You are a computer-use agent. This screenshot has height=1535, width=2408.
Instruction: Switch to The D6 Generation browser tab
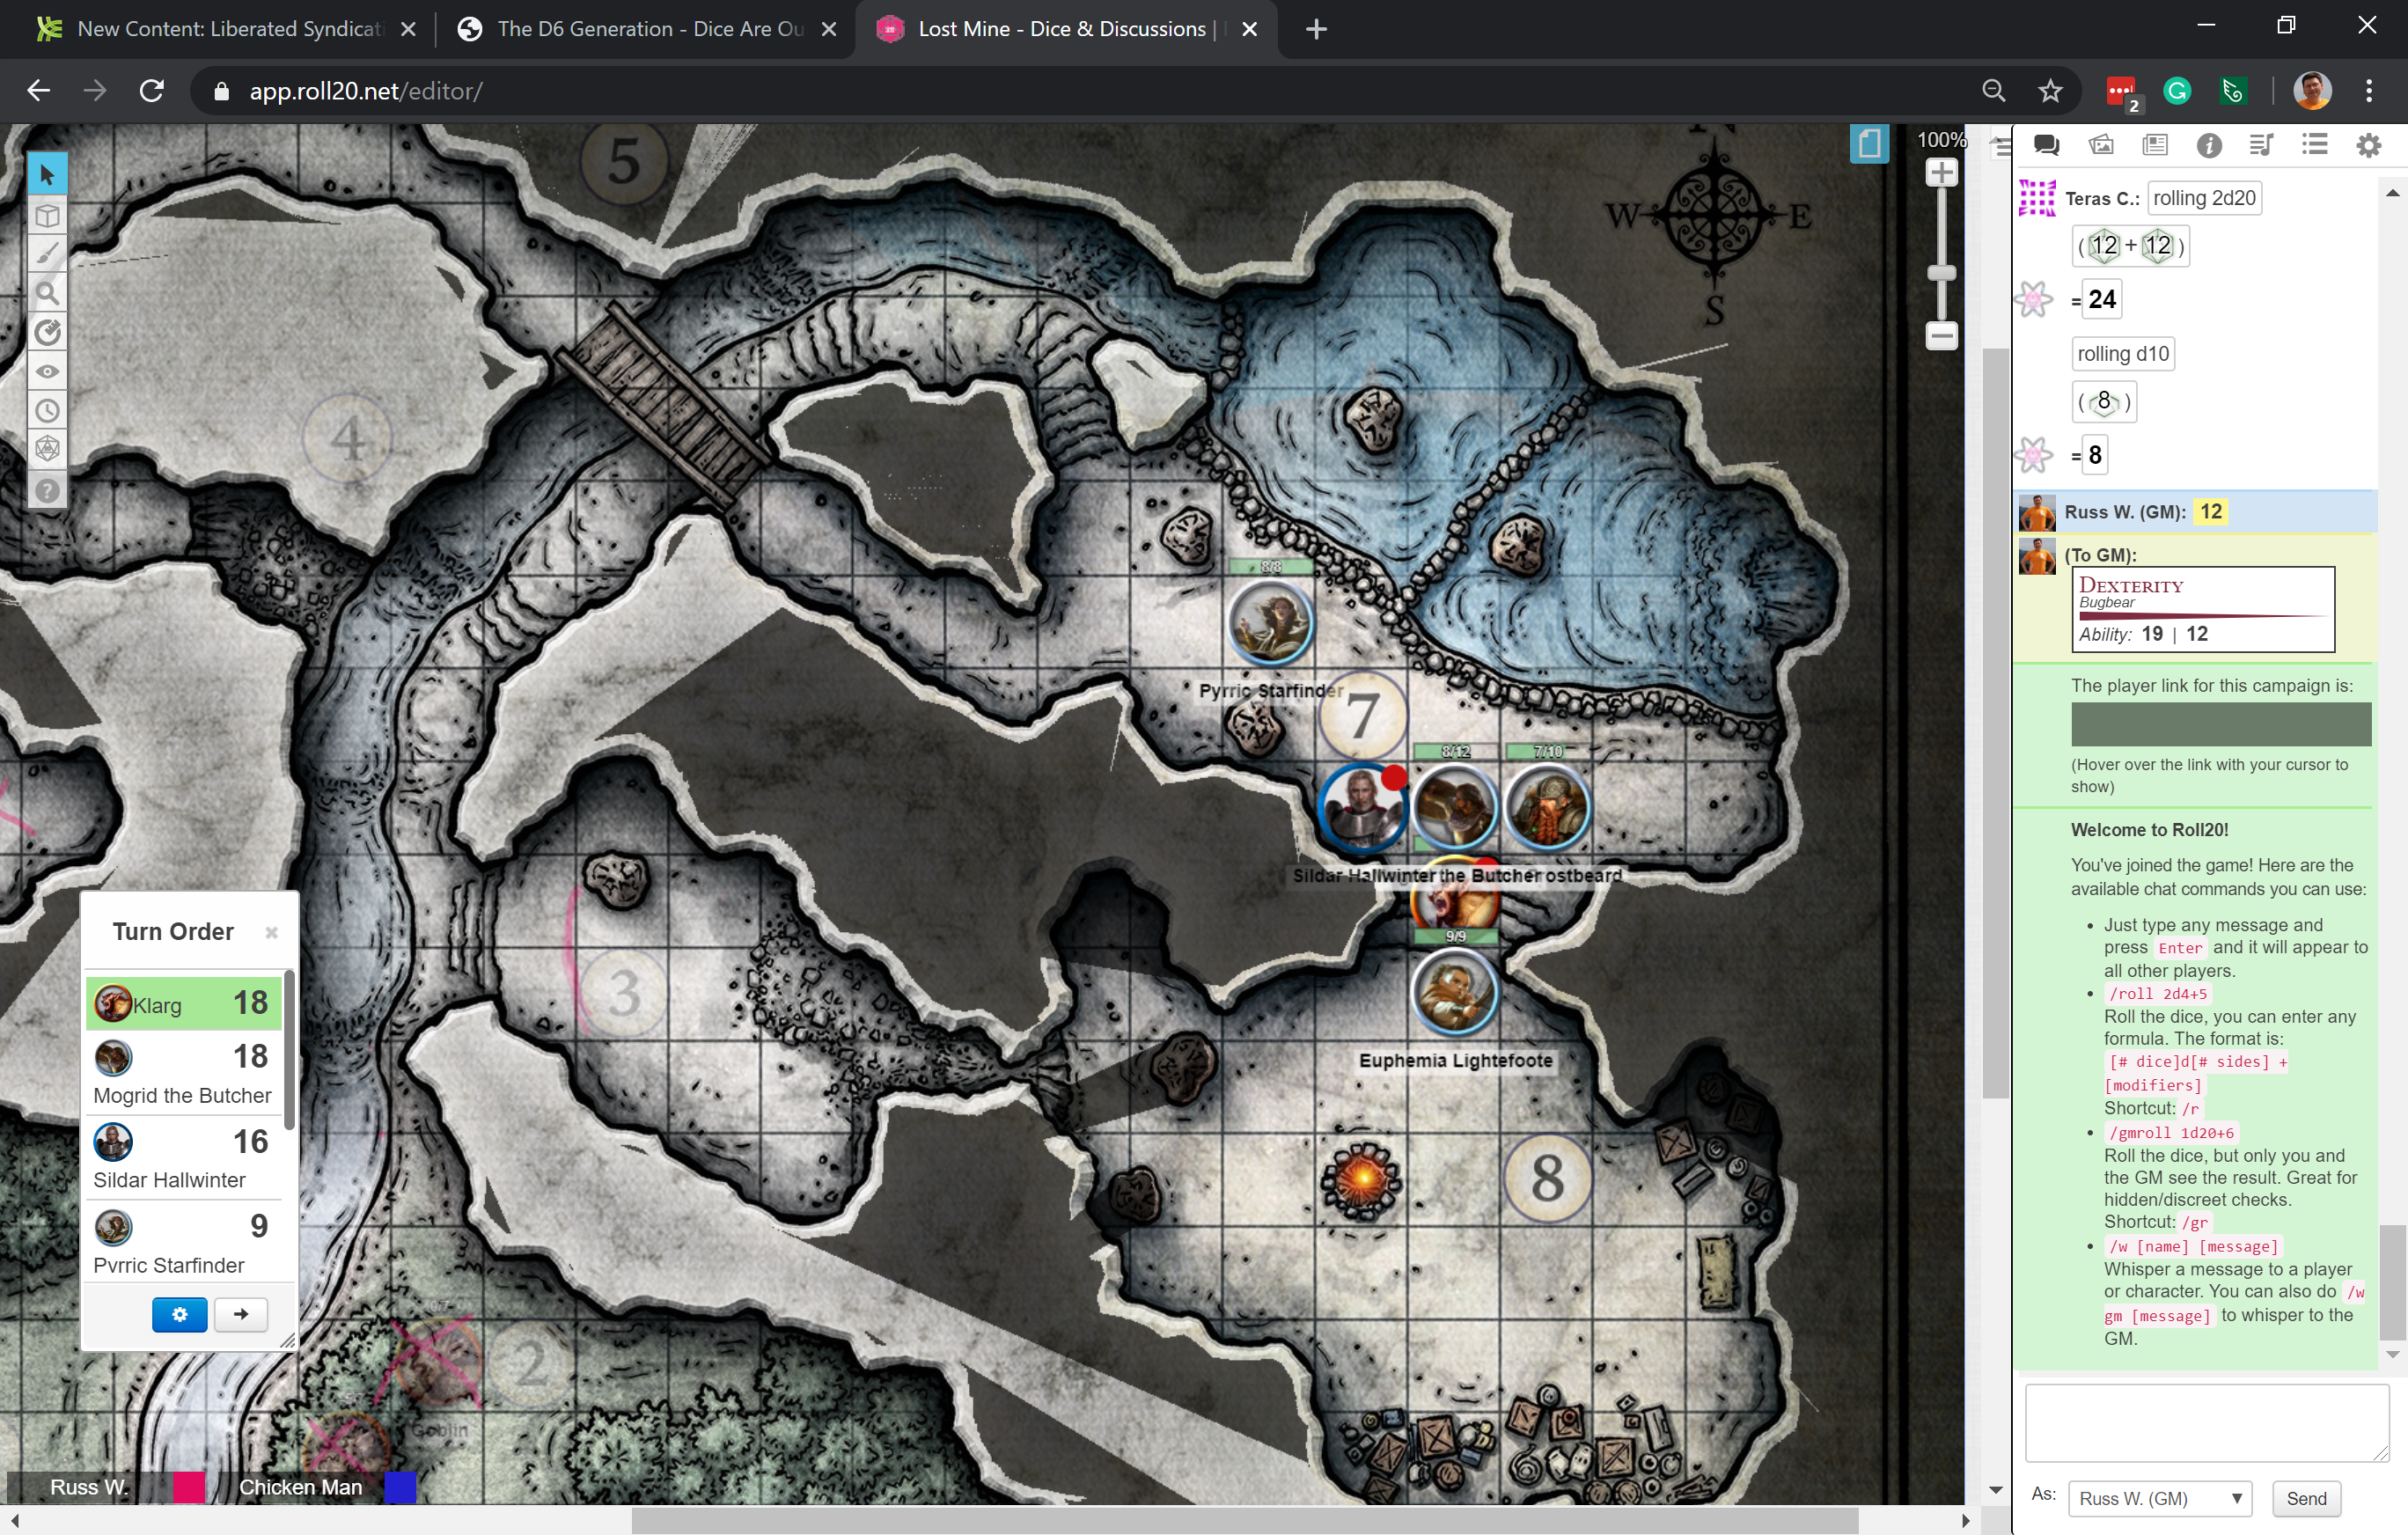point(646,29)
